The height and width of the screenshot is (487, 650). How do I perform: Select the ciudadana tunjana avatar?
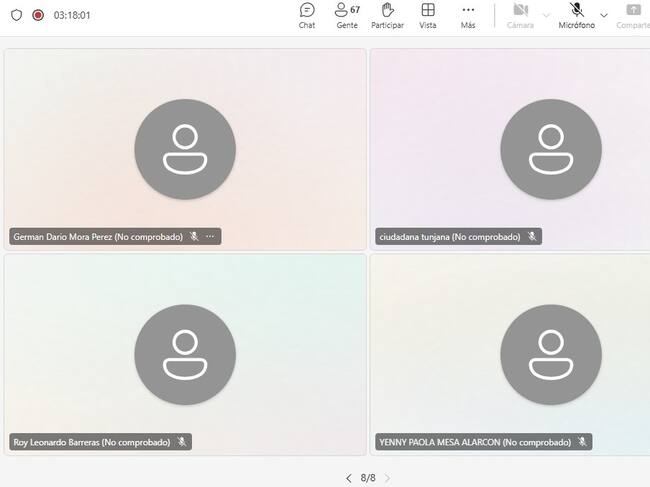[551, 149]
